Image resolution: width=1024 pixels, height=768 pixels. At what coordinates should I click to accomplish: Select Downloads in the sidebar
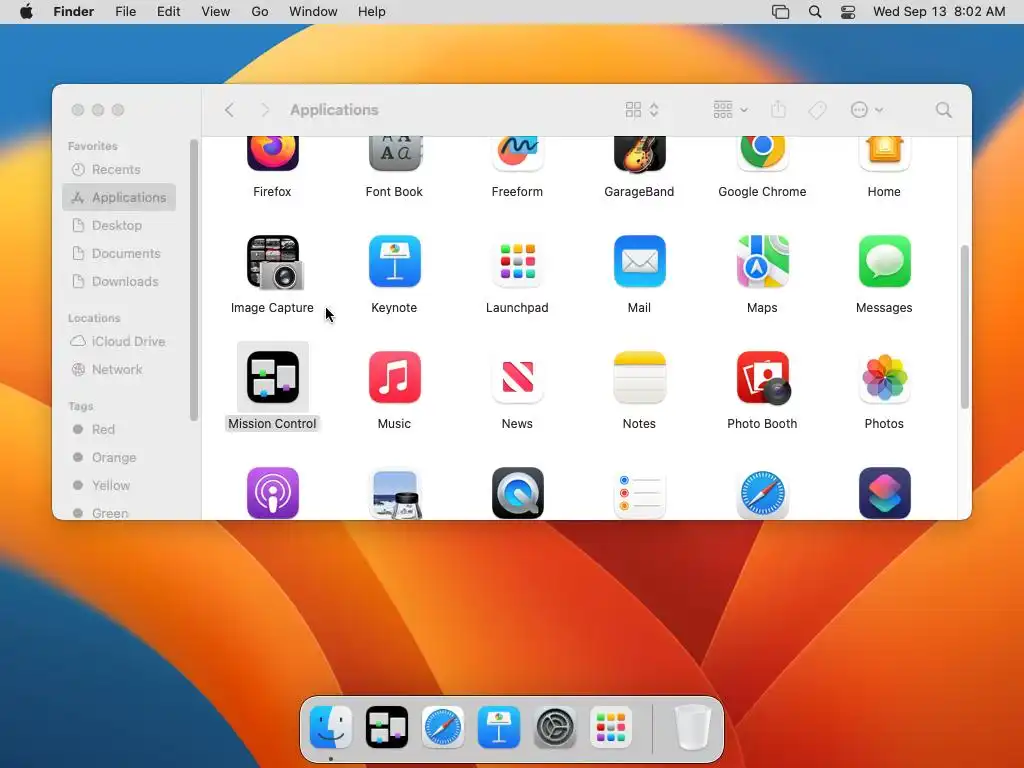[119, 281]
